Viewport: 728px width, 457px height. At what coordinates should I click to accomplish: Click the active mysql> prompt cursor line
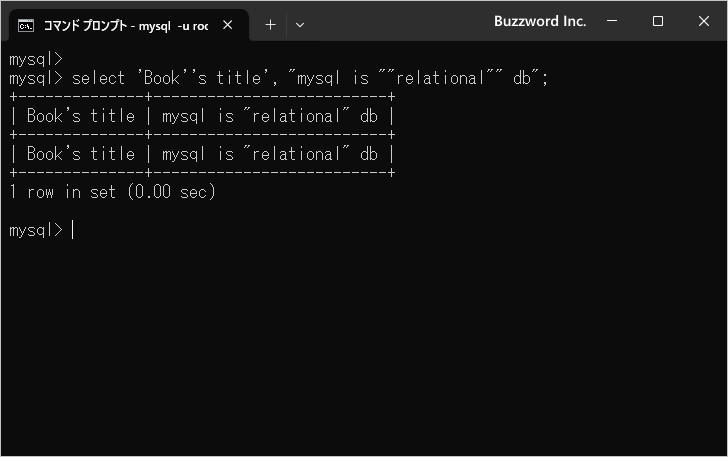pos(40,230)
